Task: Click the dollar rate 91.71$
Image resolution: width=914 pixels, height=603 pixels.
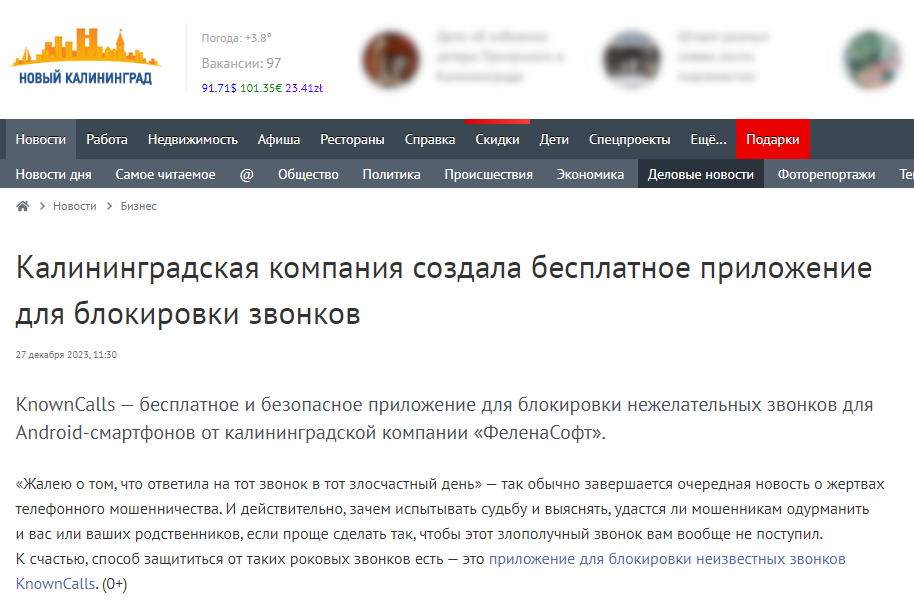Action: click(219, 88)
